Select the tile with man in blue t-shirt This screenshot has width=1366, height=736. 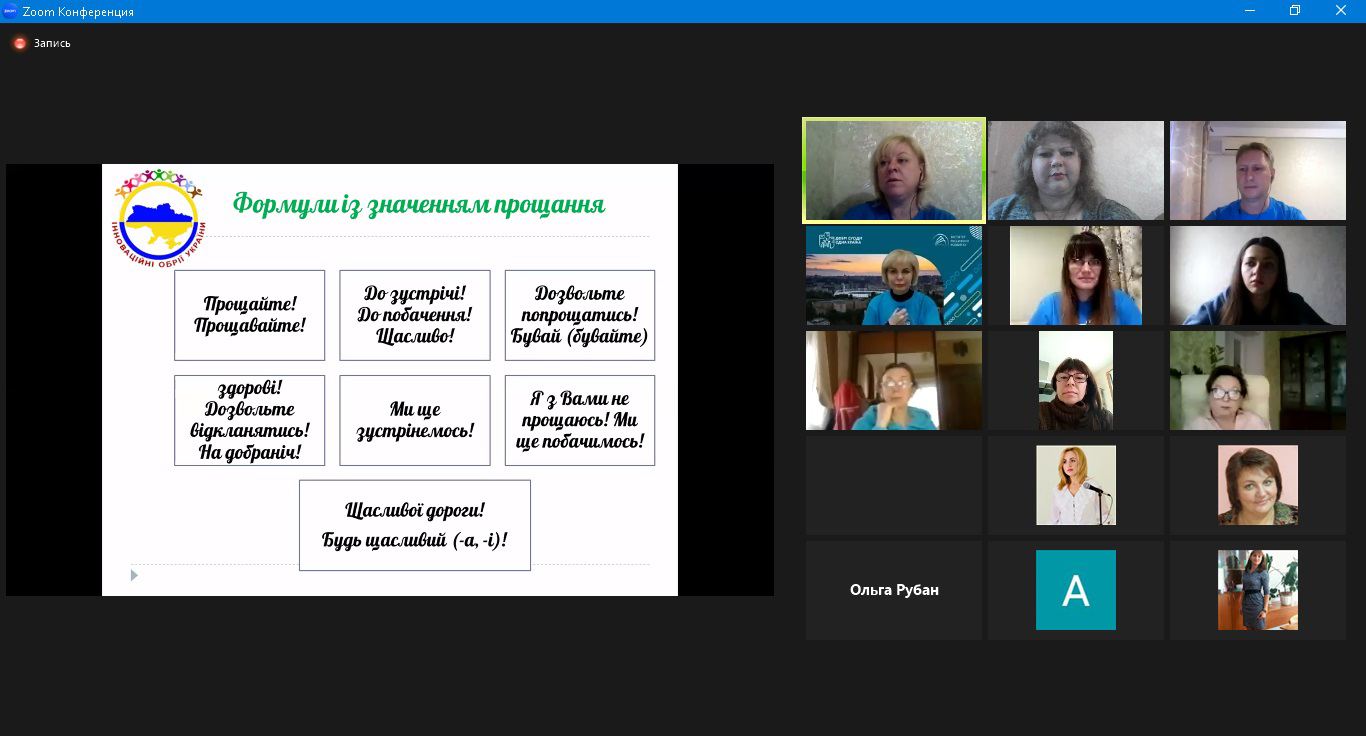(x=1258, y=170)
